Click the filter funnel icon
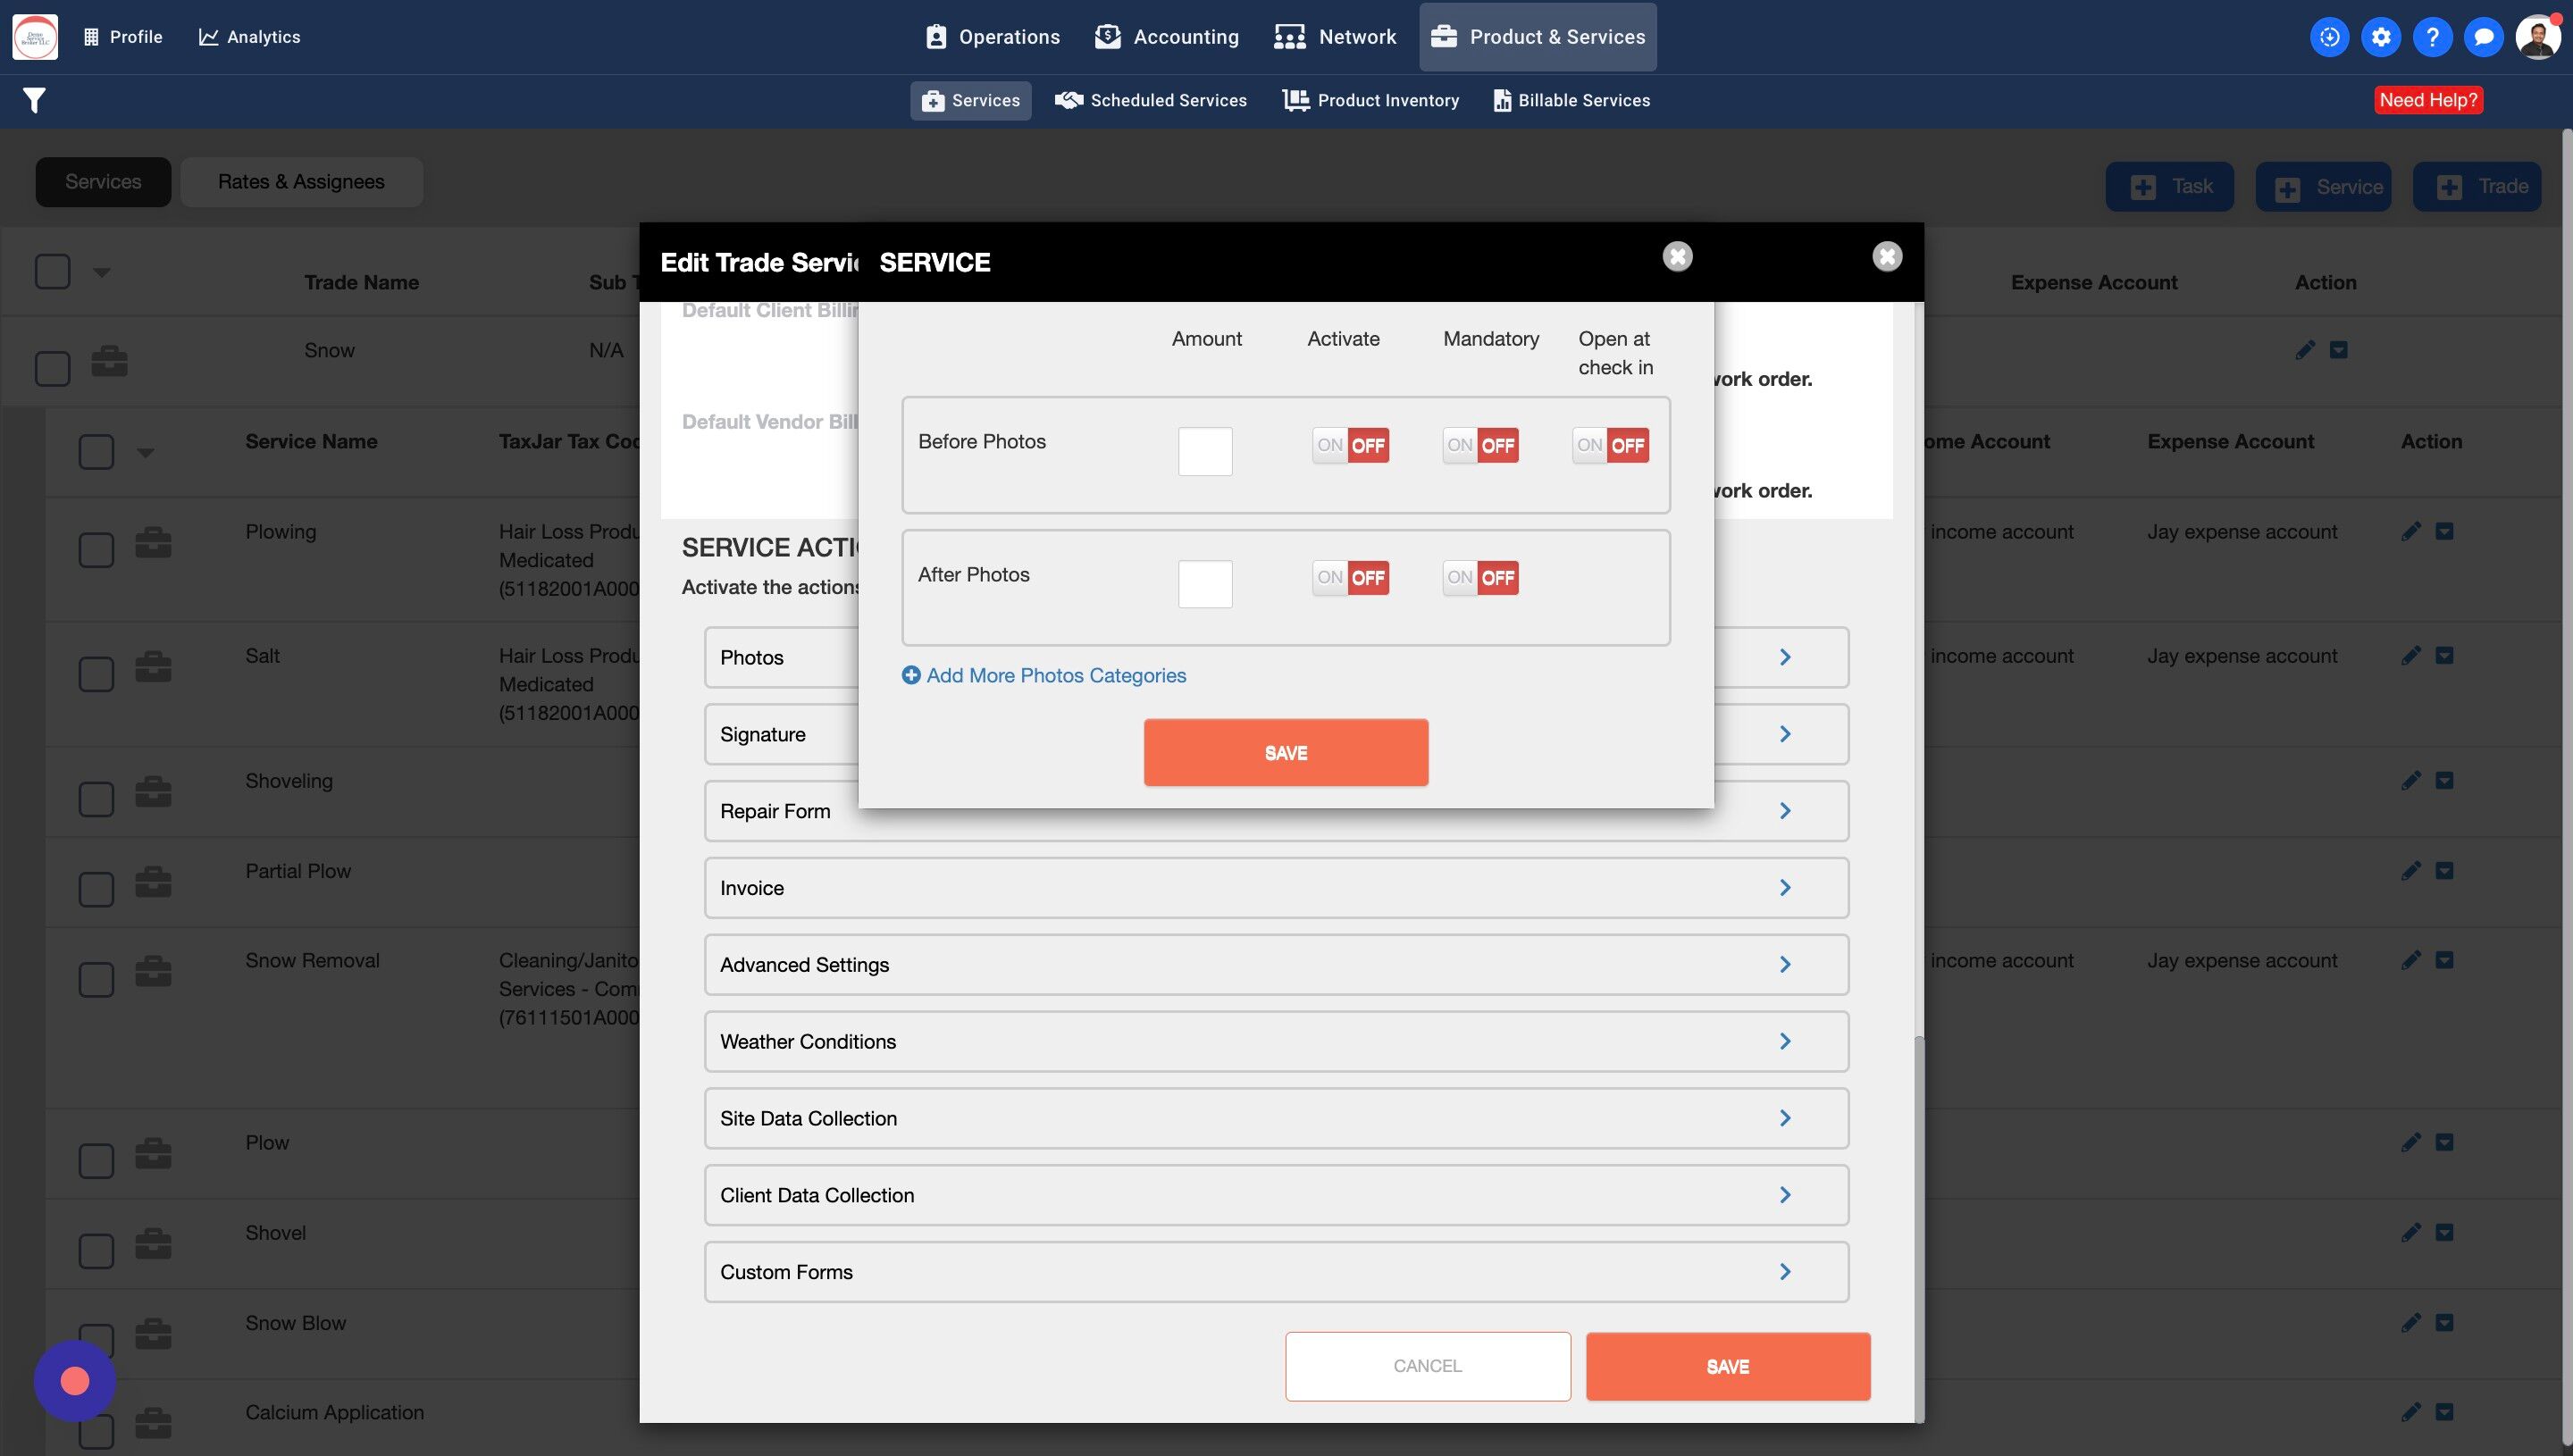Image resolution: width=2573 pixels, height=1456 pixels. tap(34, 100)
